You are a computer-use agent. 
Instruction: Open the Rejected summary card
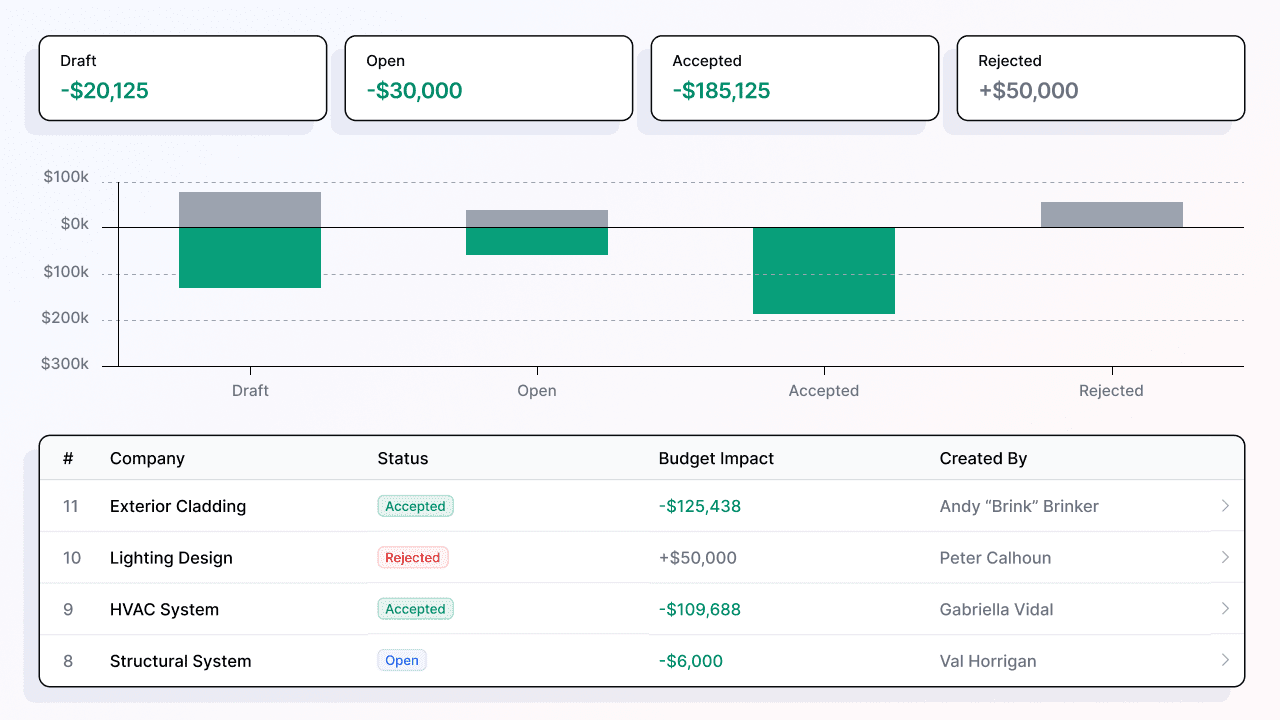point(1101,78)
